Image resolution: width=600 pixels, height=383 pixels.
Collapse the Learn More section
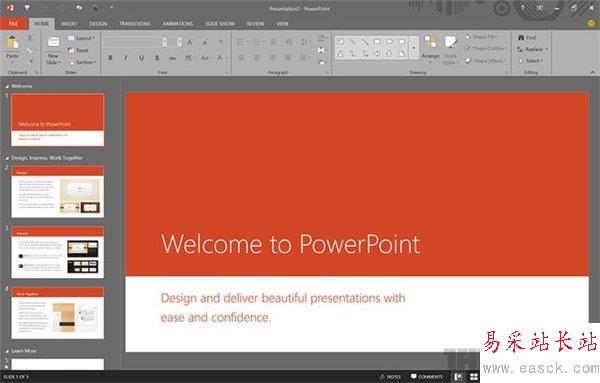click(x=7, y=351)
